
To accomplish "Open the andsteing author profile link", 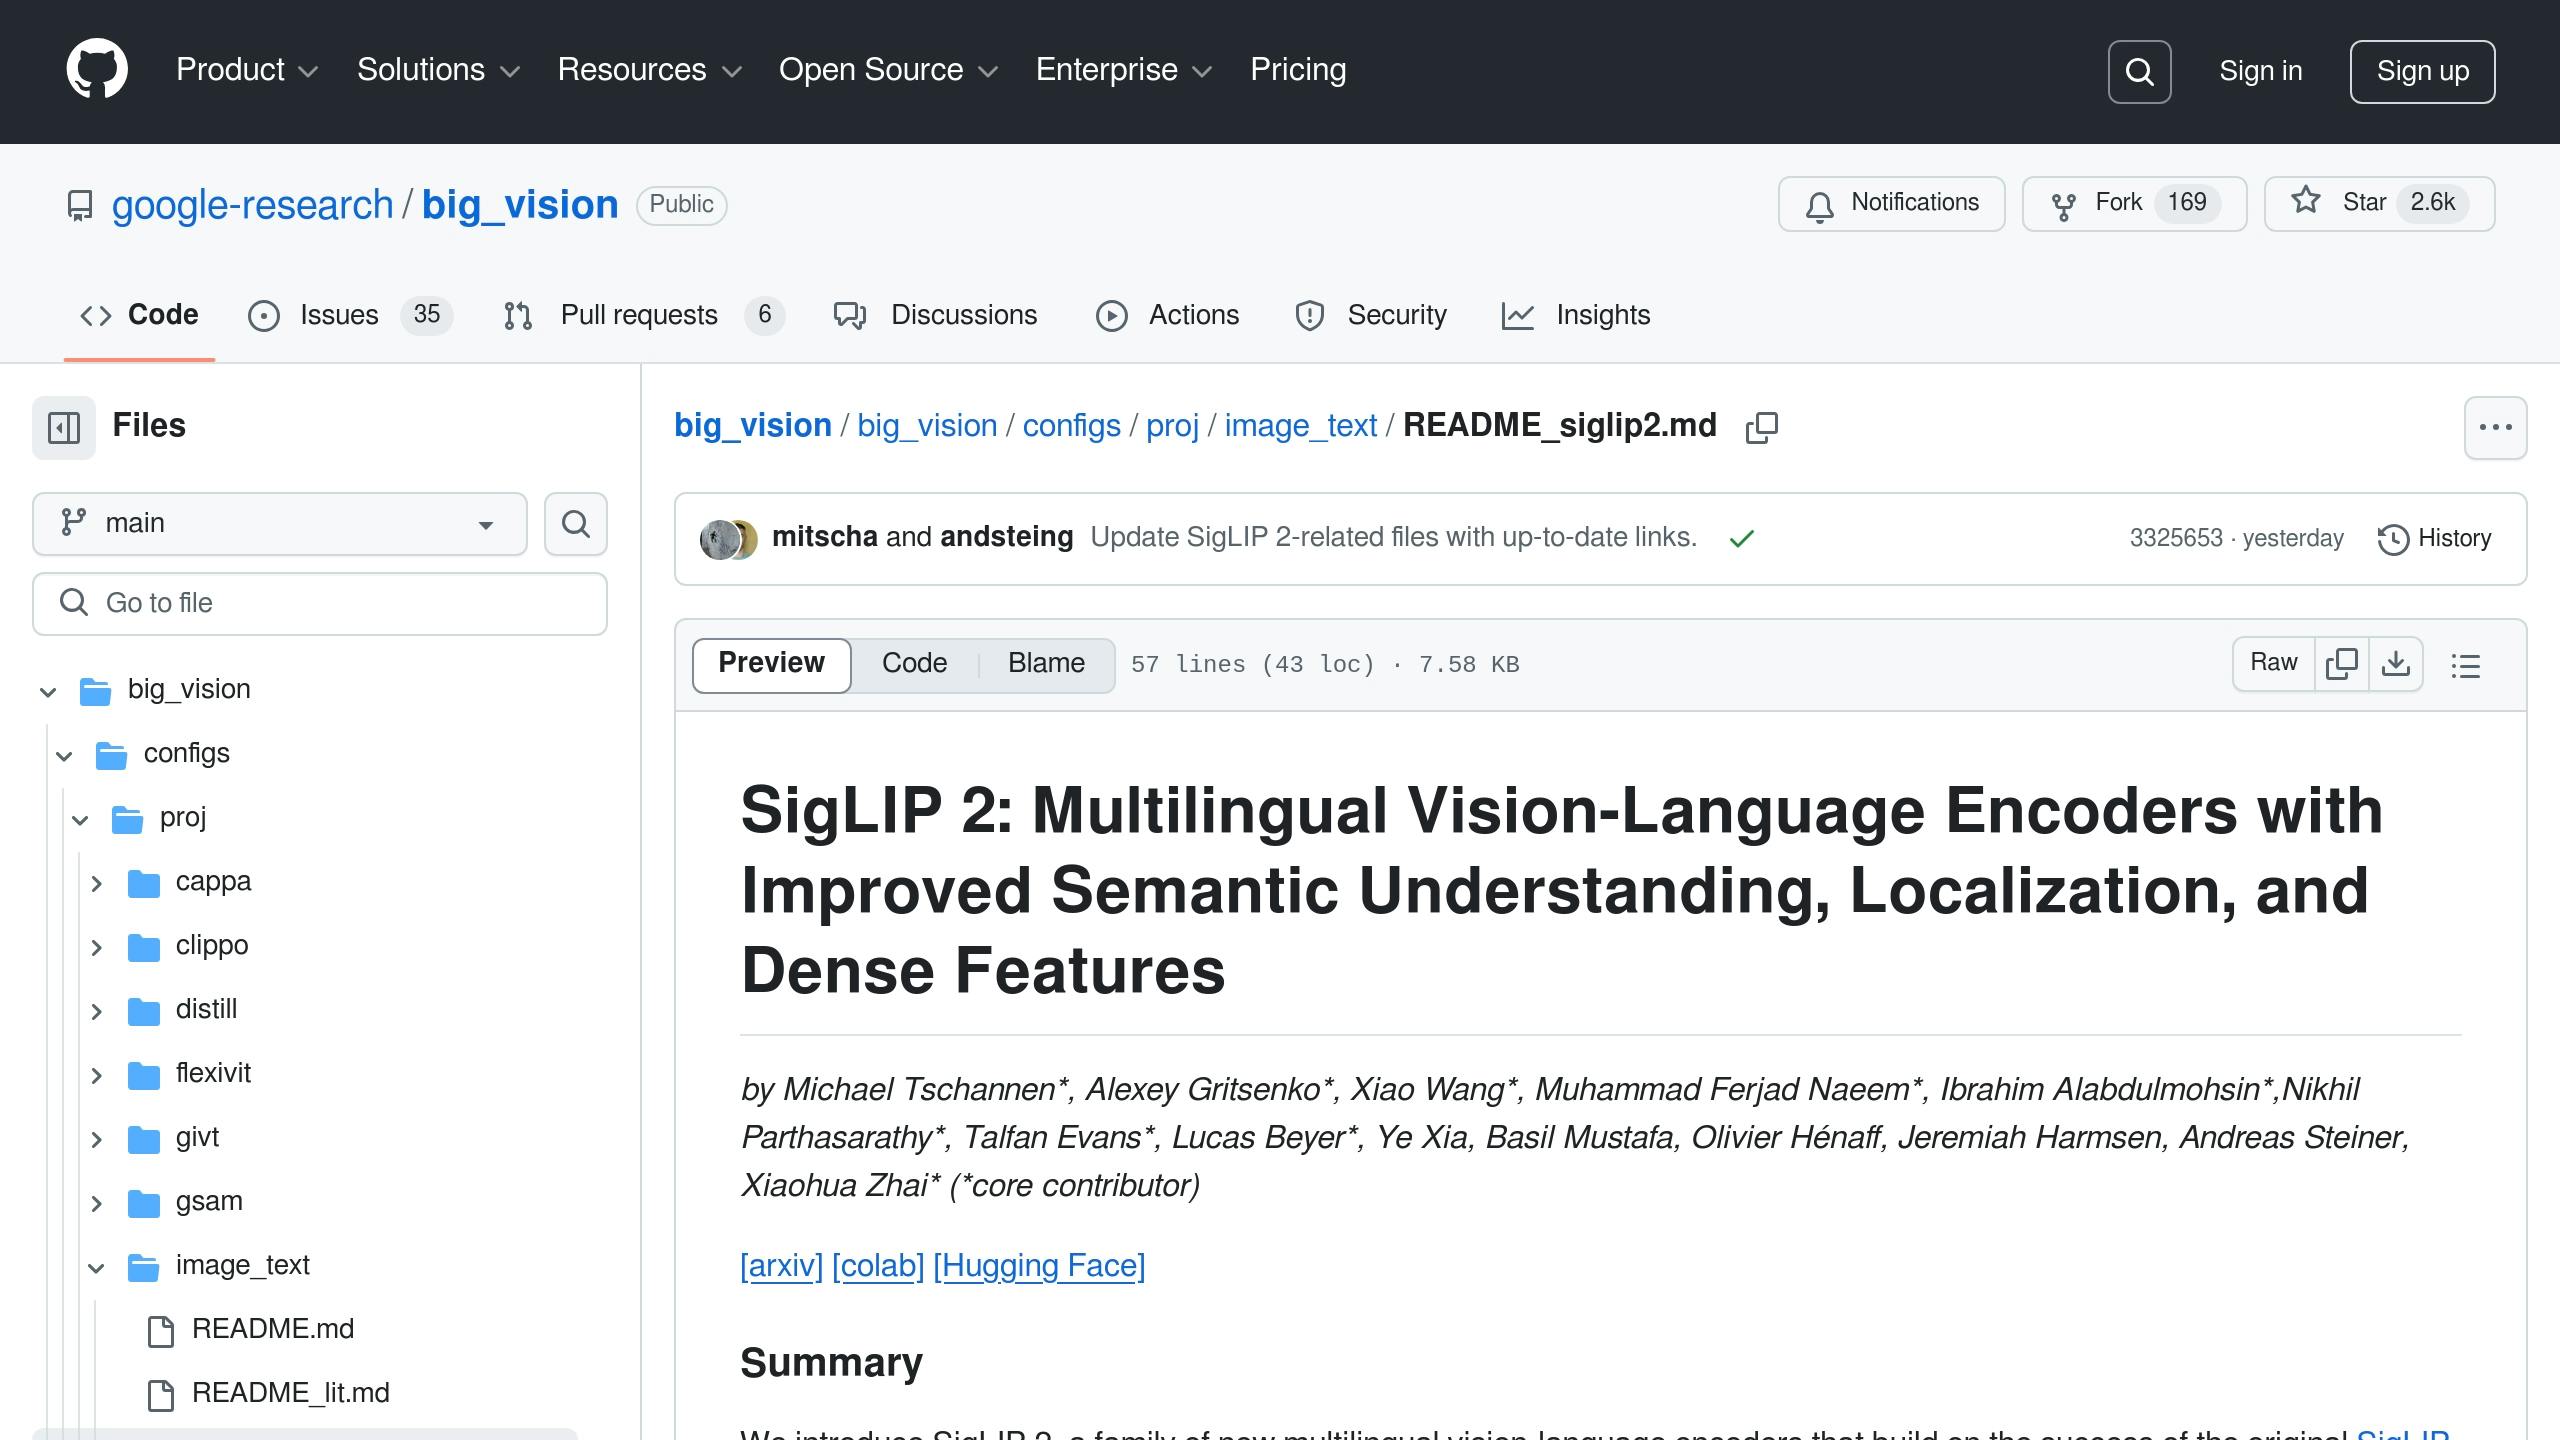I will 1007,537.
